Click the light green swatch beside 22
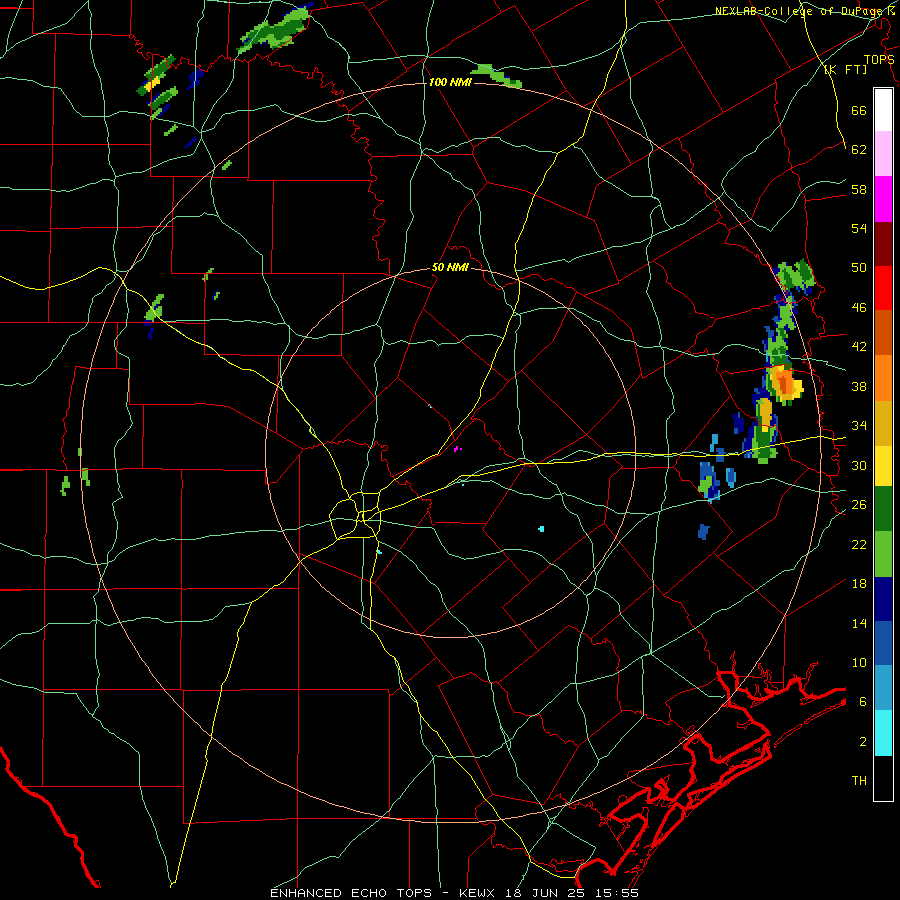The image size is (900, 900). pos(883,554)
